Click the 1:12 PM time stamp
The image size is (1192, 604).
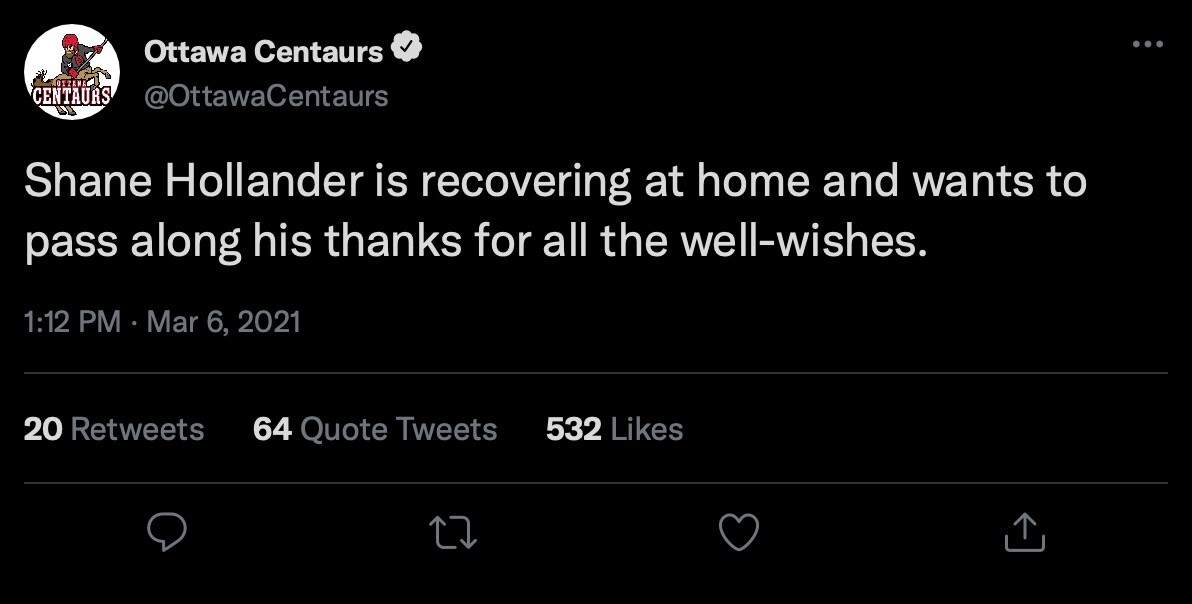click(71, 323)
